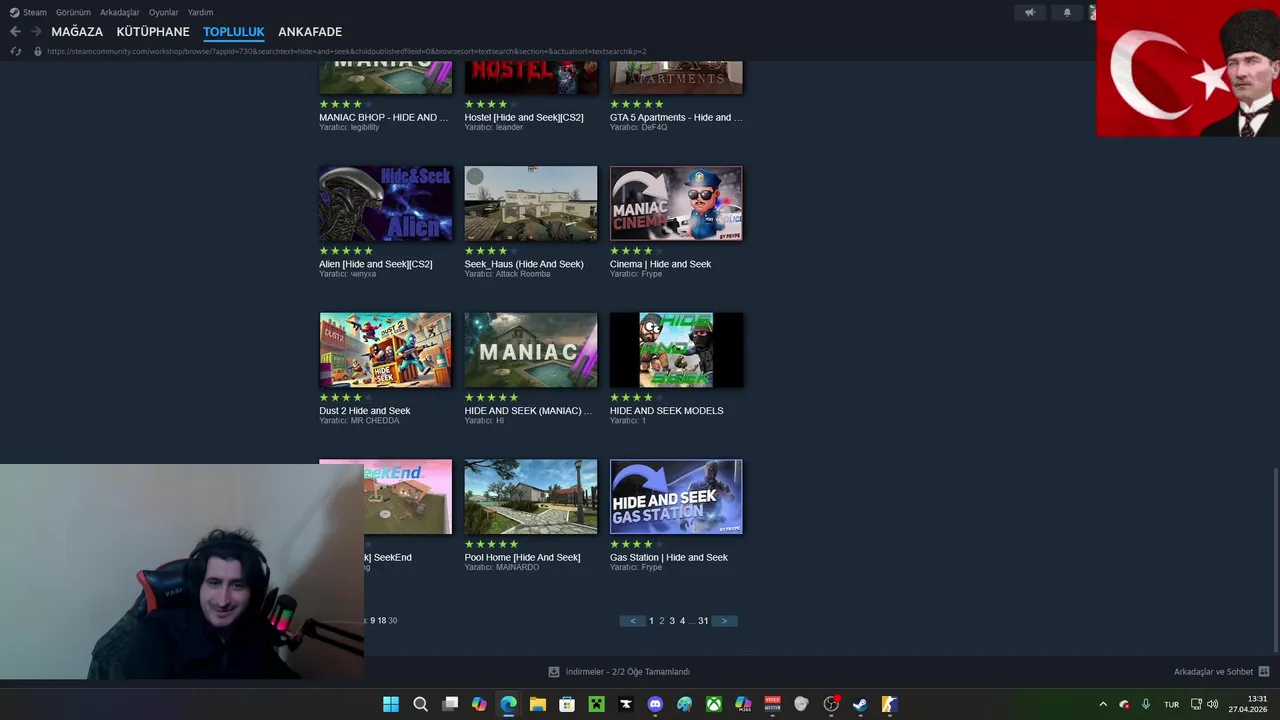Go to results page 4

coord(683,621)
